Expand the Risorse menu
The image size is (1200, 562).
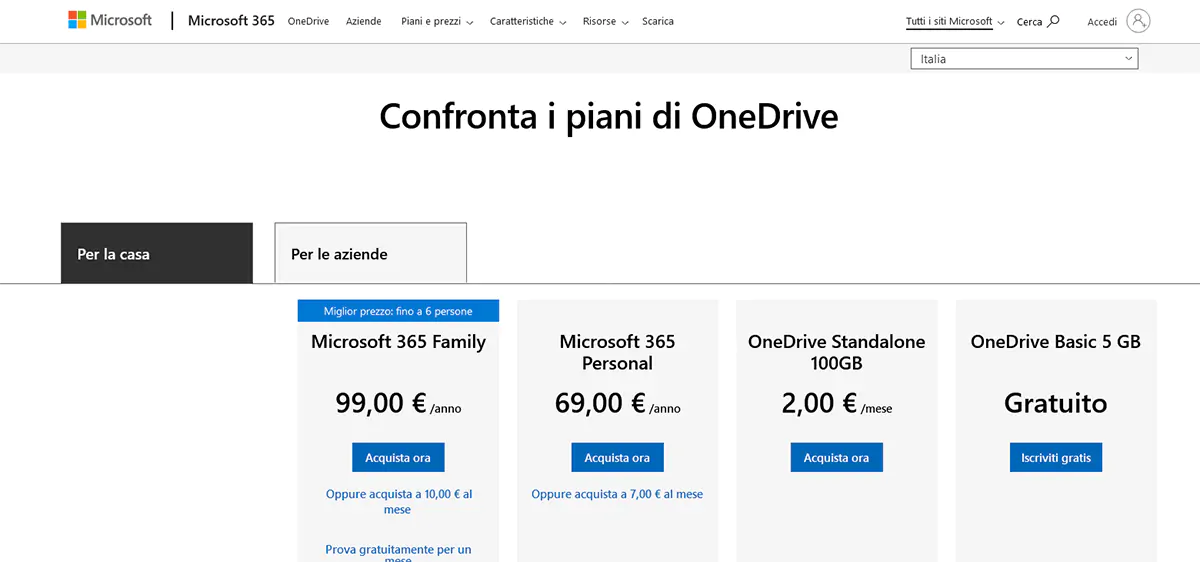[606, 22]
